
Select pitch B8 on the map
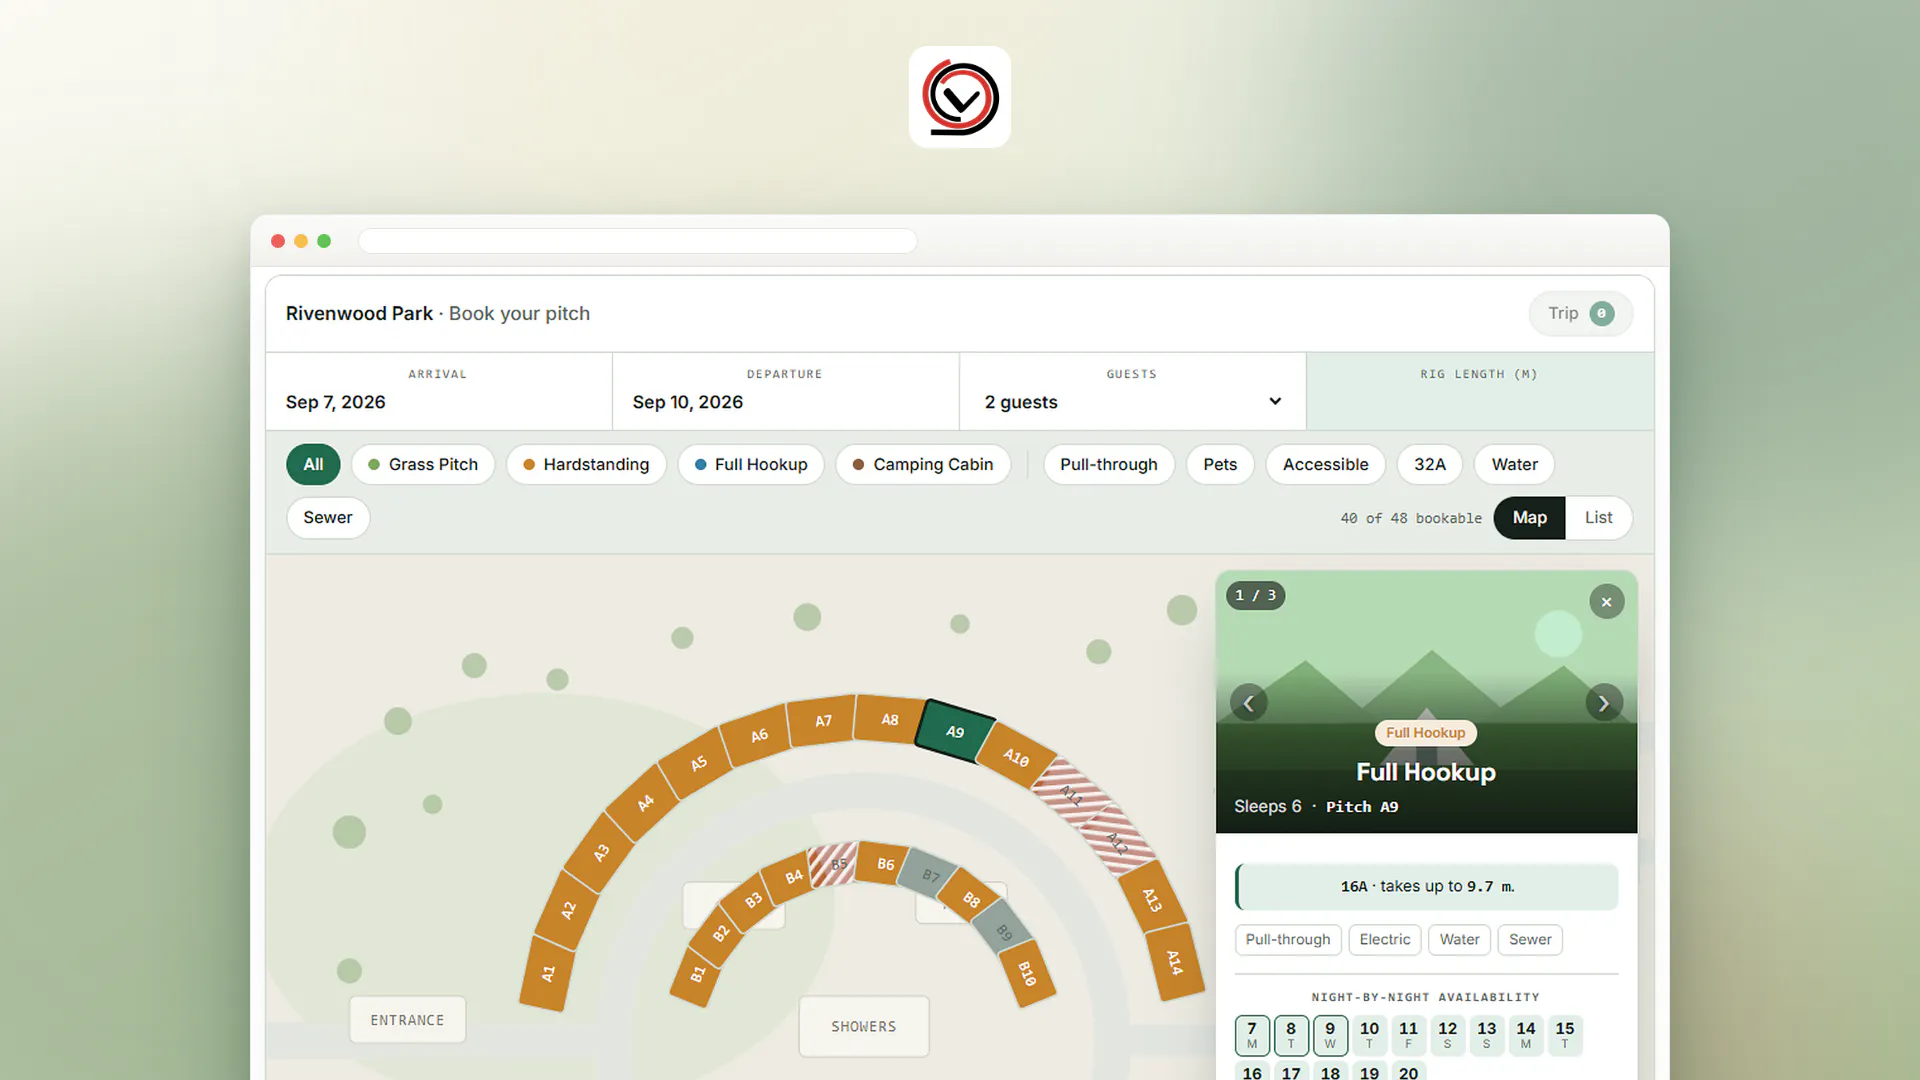point(971,900)
